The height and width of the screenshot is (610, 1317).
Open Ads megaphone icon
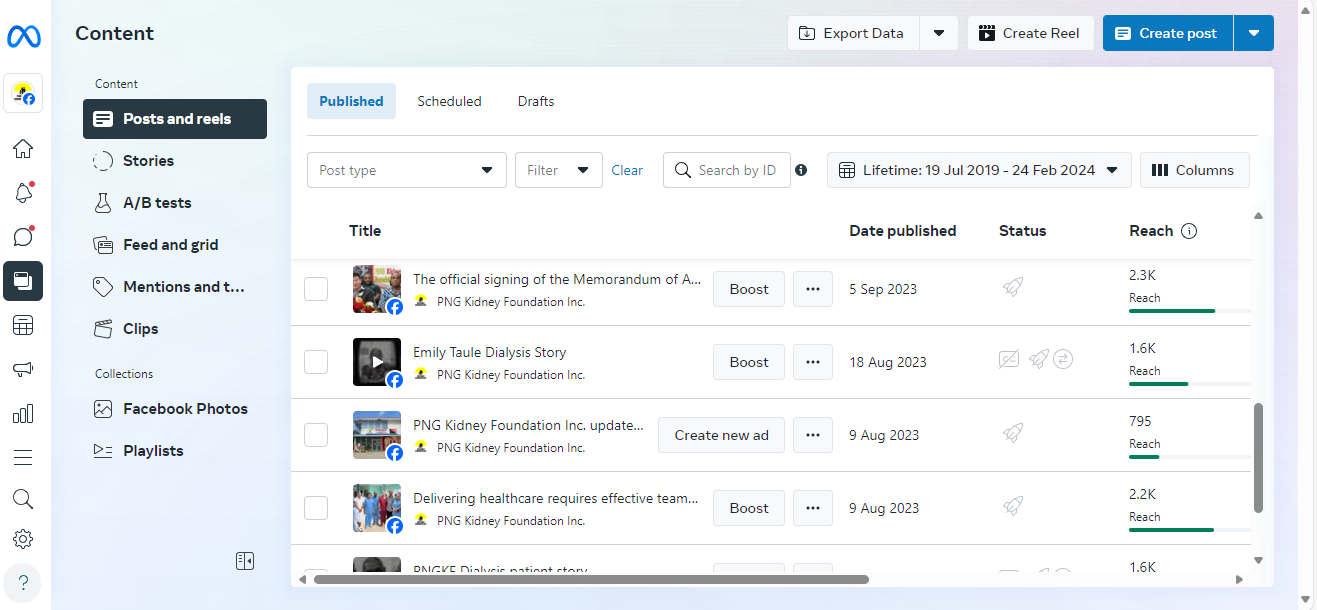[23, 369]
